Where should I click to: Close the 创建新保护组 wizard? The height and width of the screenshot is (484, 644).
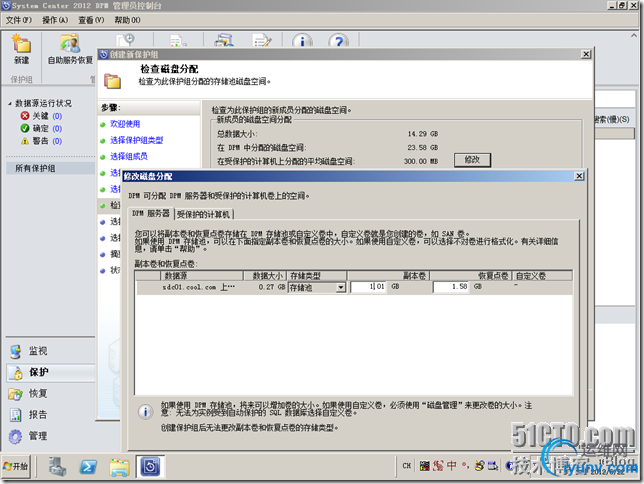[586, 54]
